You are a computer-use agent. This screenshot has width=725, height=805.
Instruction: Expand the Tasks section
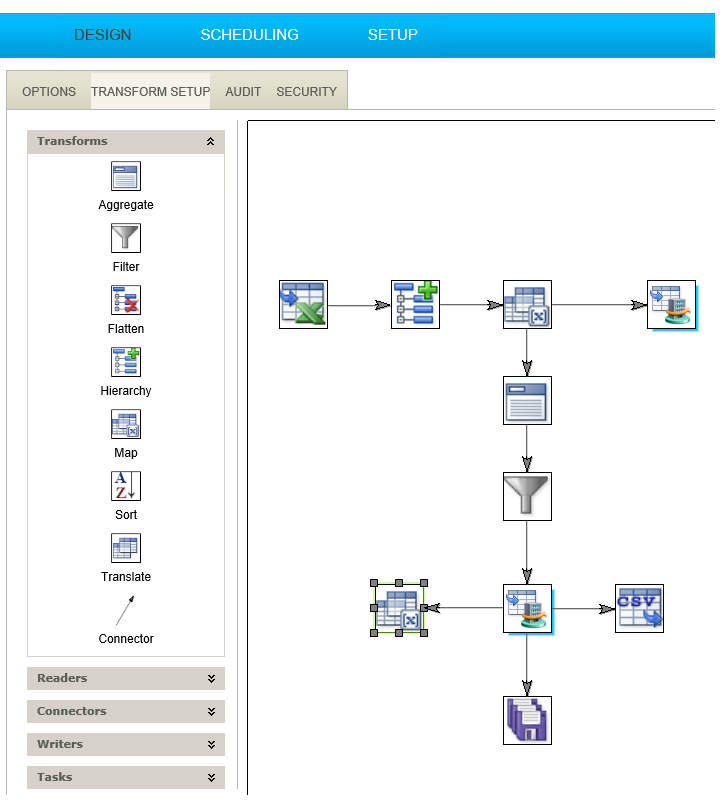tap(210, 778)
